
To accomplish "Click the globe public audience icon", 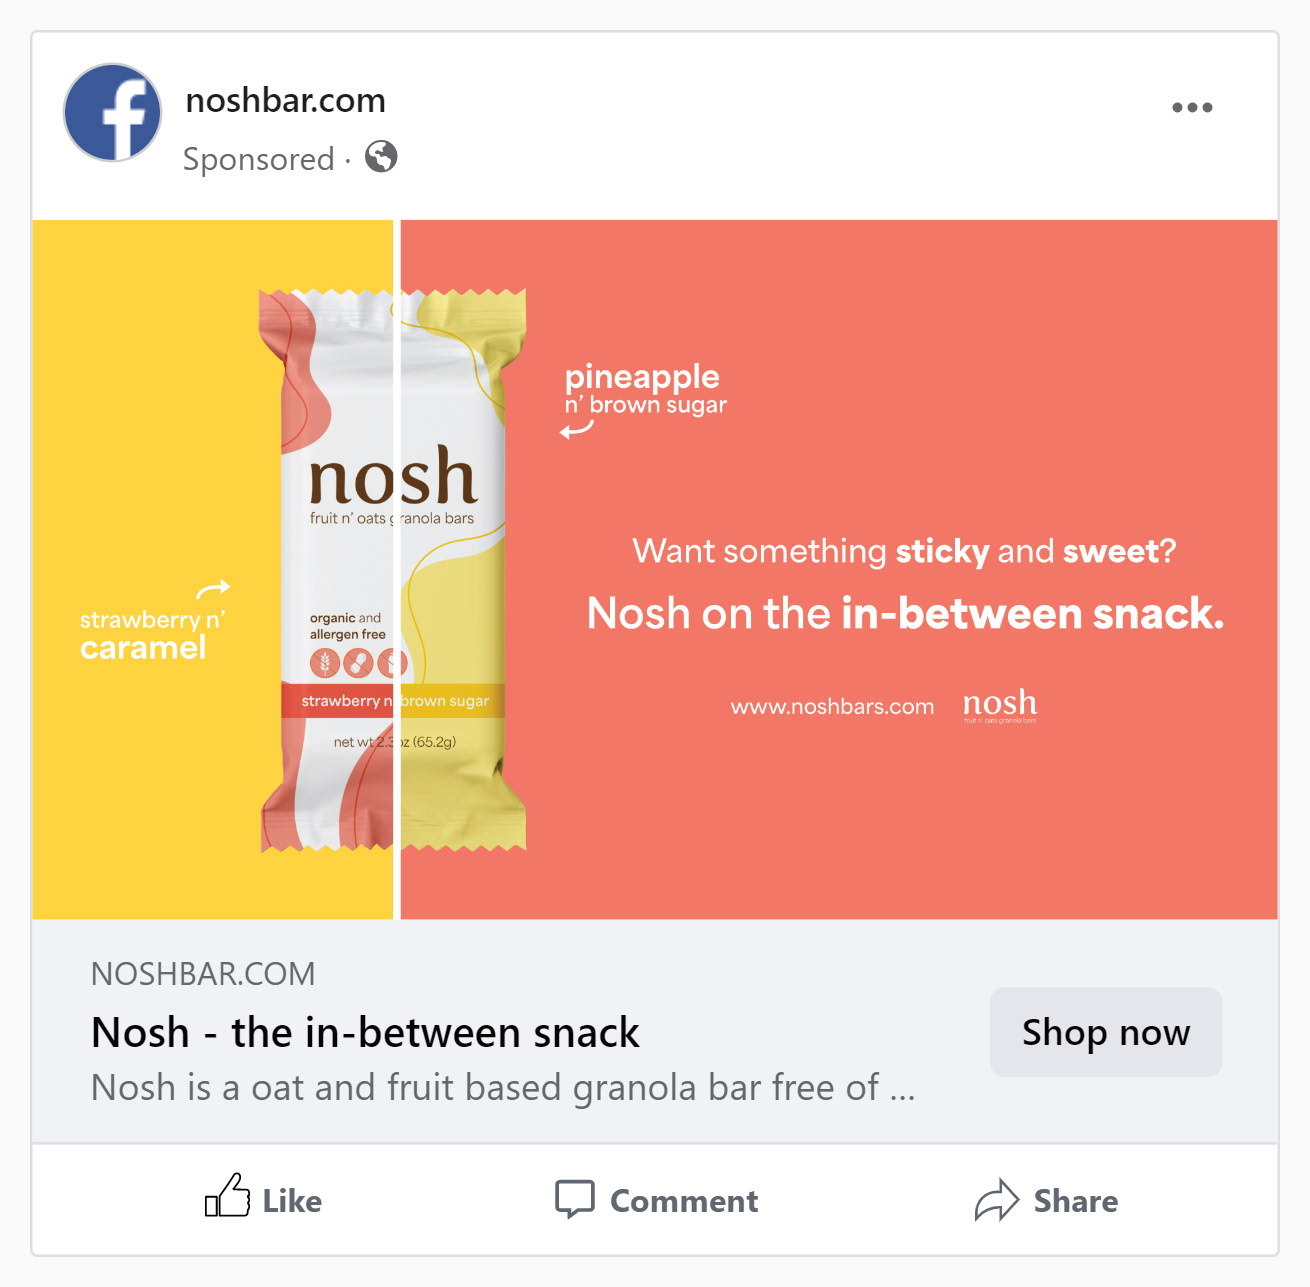I will click(x=381, y=156).
